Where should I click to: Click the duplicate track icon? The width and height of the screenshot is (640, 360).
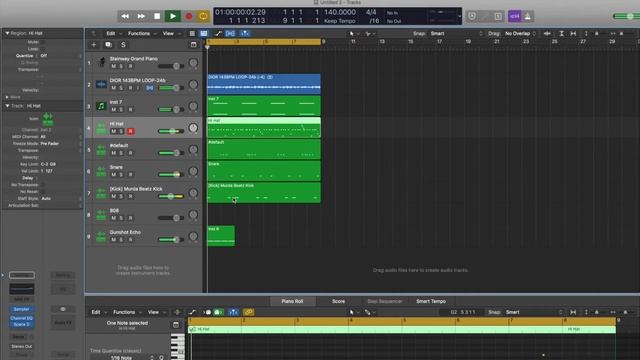point(109,45)
